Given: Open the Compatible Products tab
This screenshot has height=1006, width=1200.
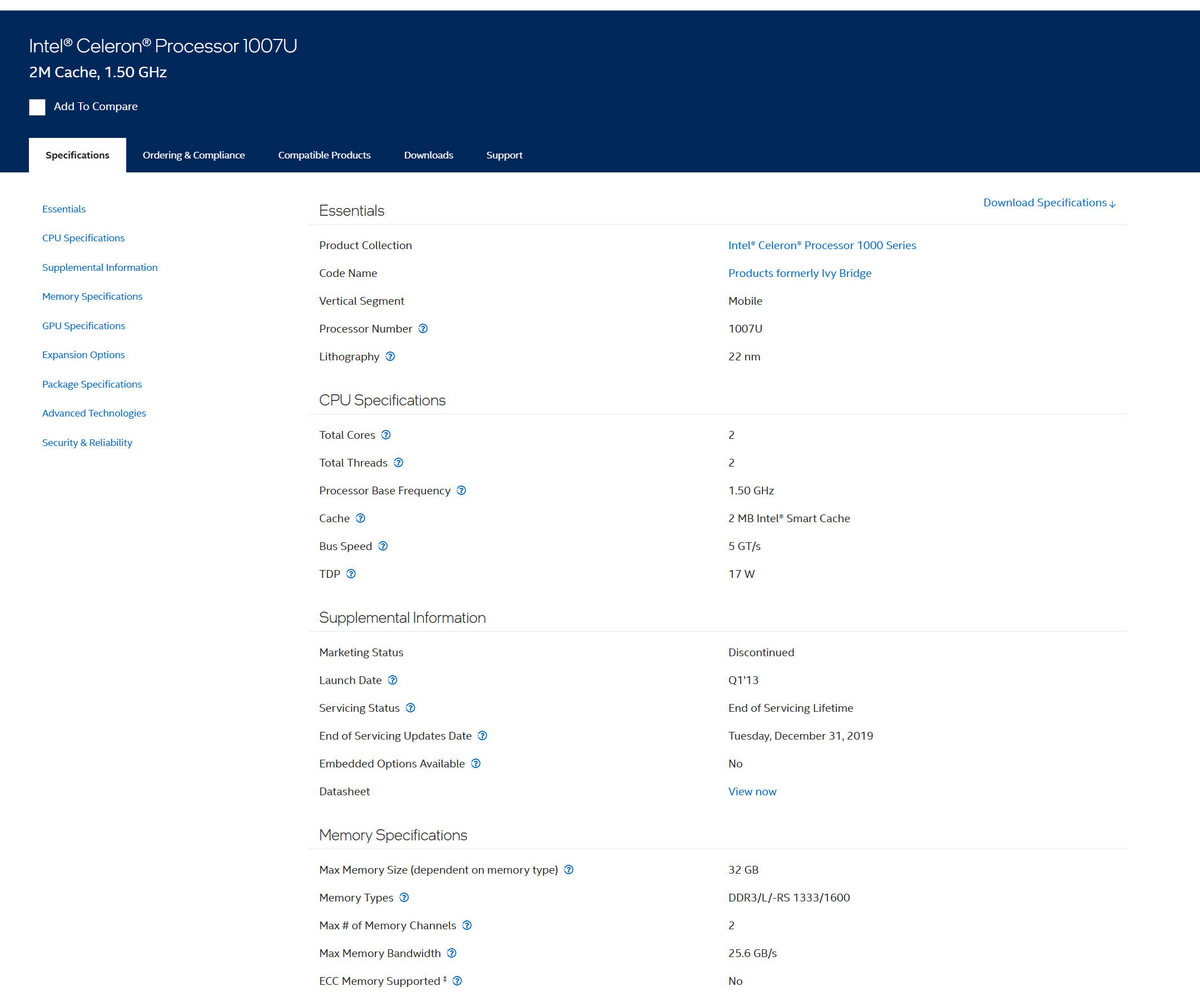Looking at the screenshot, I should [324, 155].
